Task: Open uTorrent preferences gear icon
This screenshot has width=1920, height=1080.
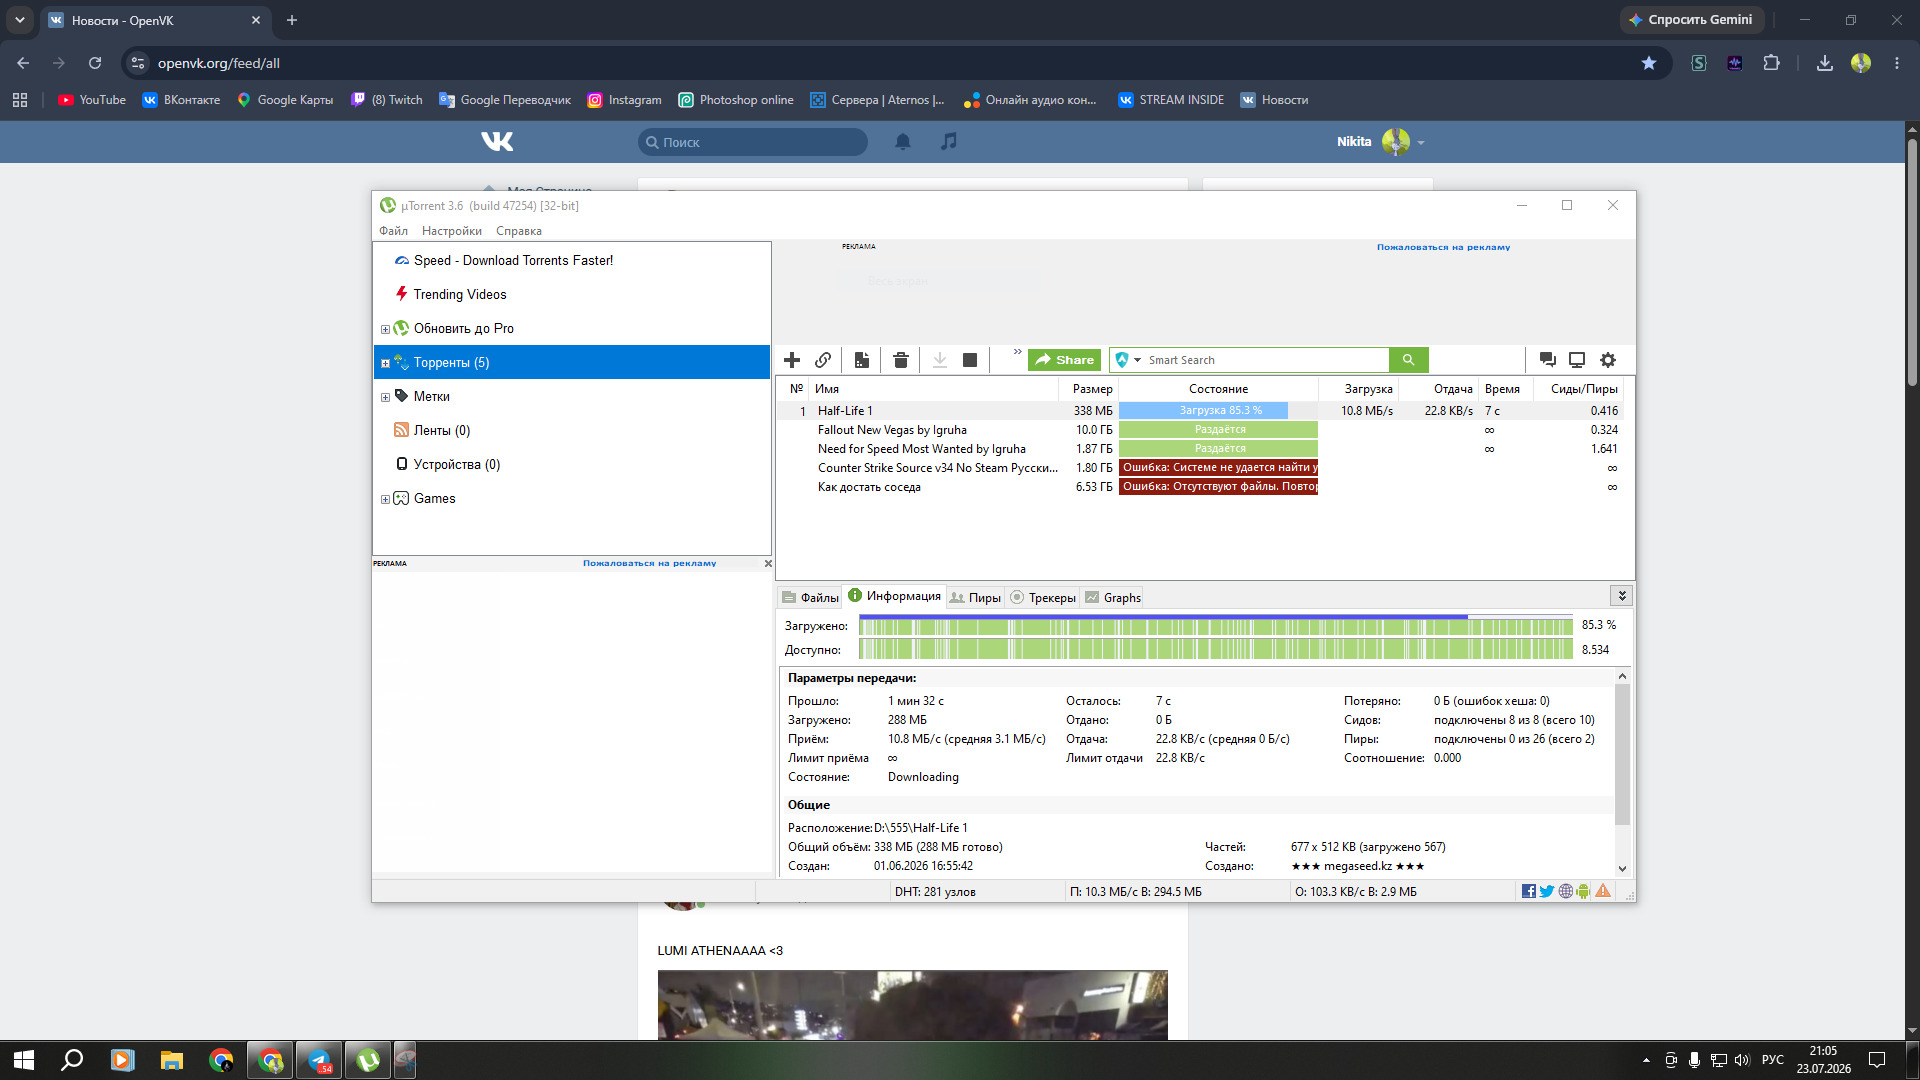Action: 1608,360
